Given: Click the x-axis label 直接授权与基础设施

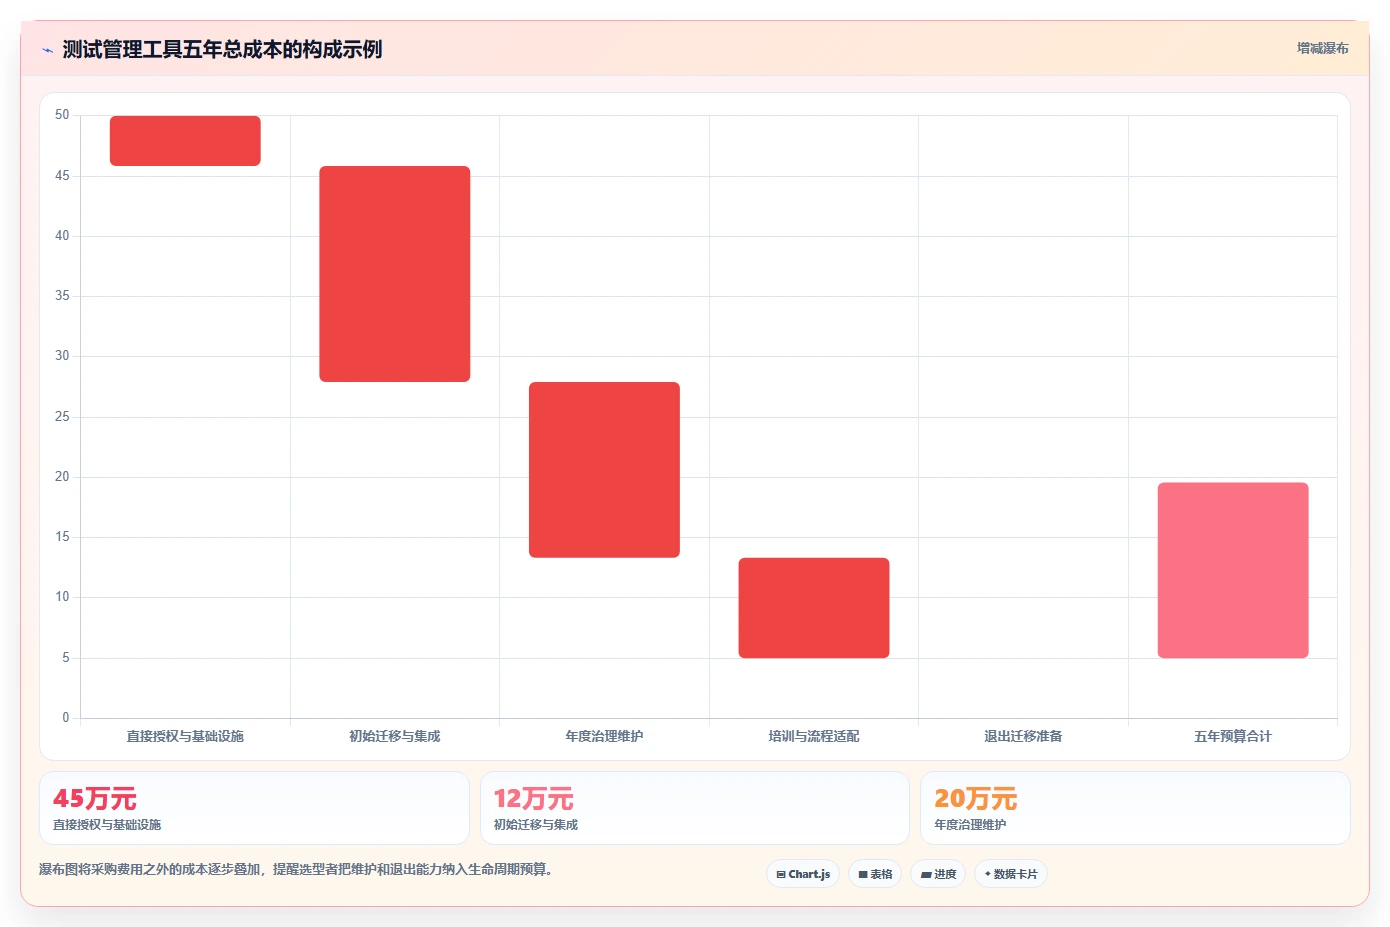Looking at the screenshot, I should pyautogui.click(x=185, y=736).
